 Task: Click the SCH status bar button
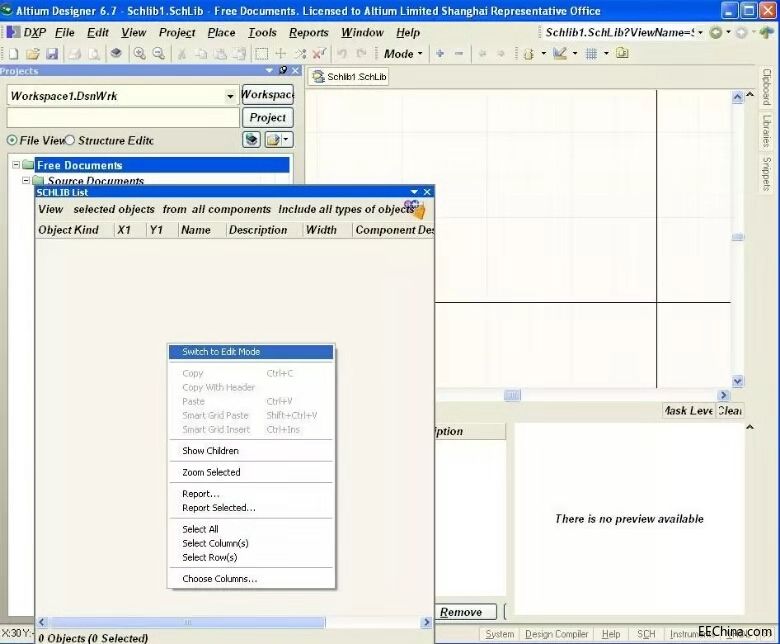point(646,634)
